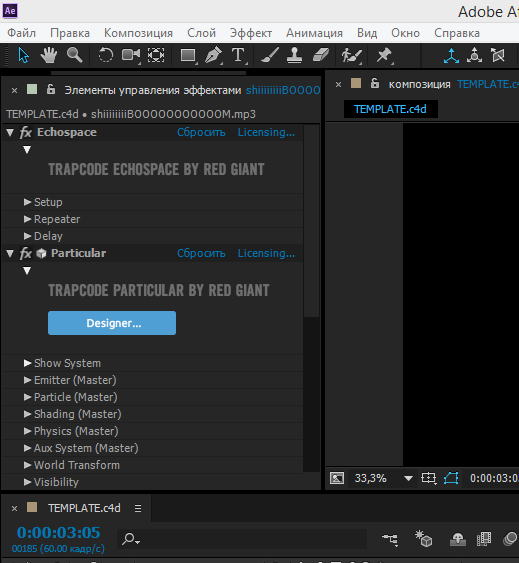519x563 pixels.
Task: Toggle the Draft 3D icon
Action: point(423,539)
